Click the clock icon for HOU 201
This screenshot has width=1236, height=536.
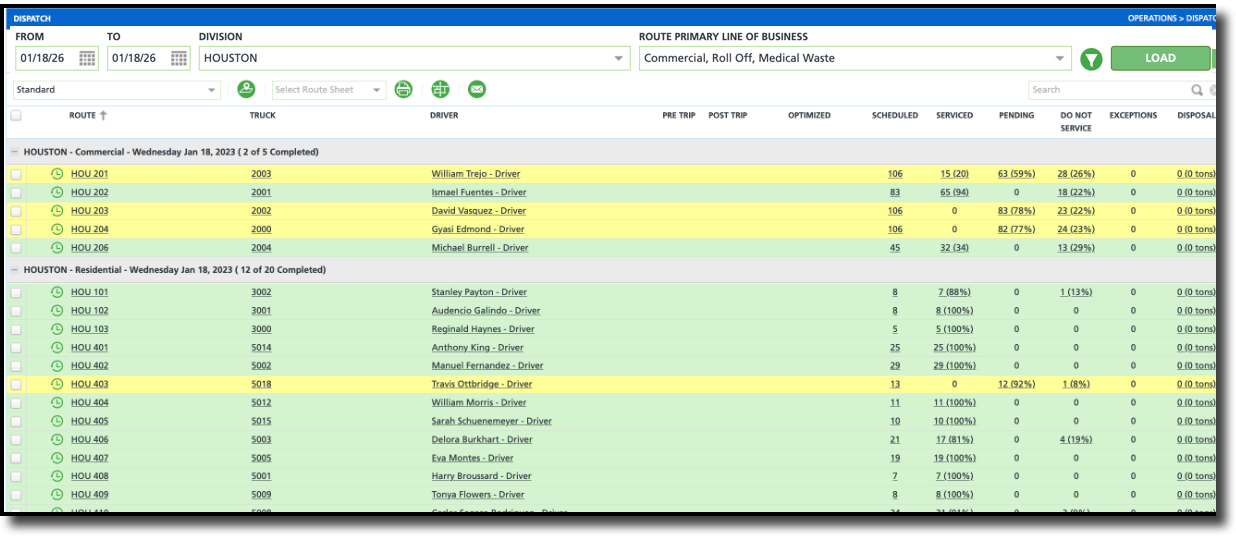57,174
